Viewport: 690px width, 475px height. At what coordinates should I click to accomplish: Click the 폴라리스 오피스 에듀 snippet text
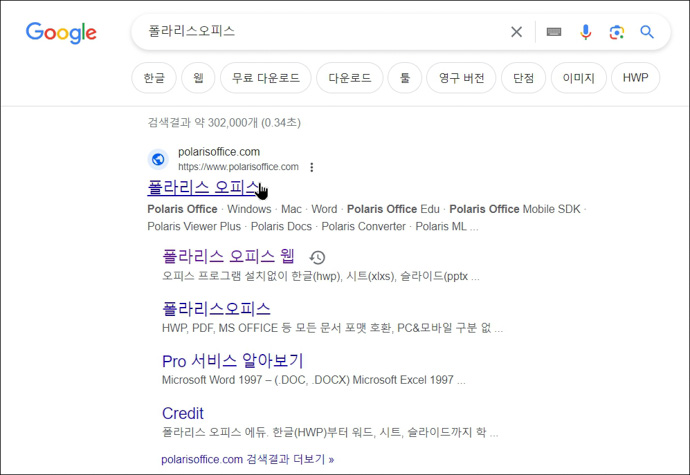pyautogui.click(x=330, y=432)
